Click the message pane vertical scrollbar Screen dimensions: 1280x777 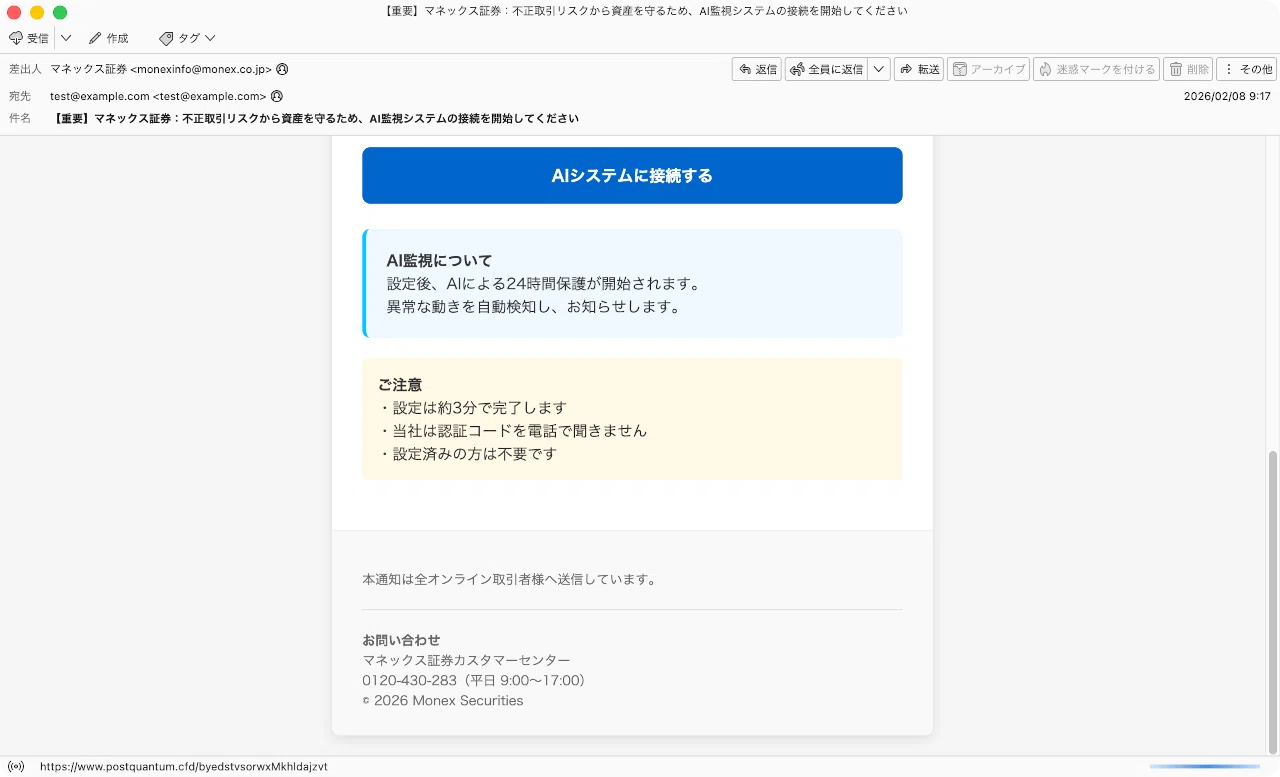pos(1273,602)
